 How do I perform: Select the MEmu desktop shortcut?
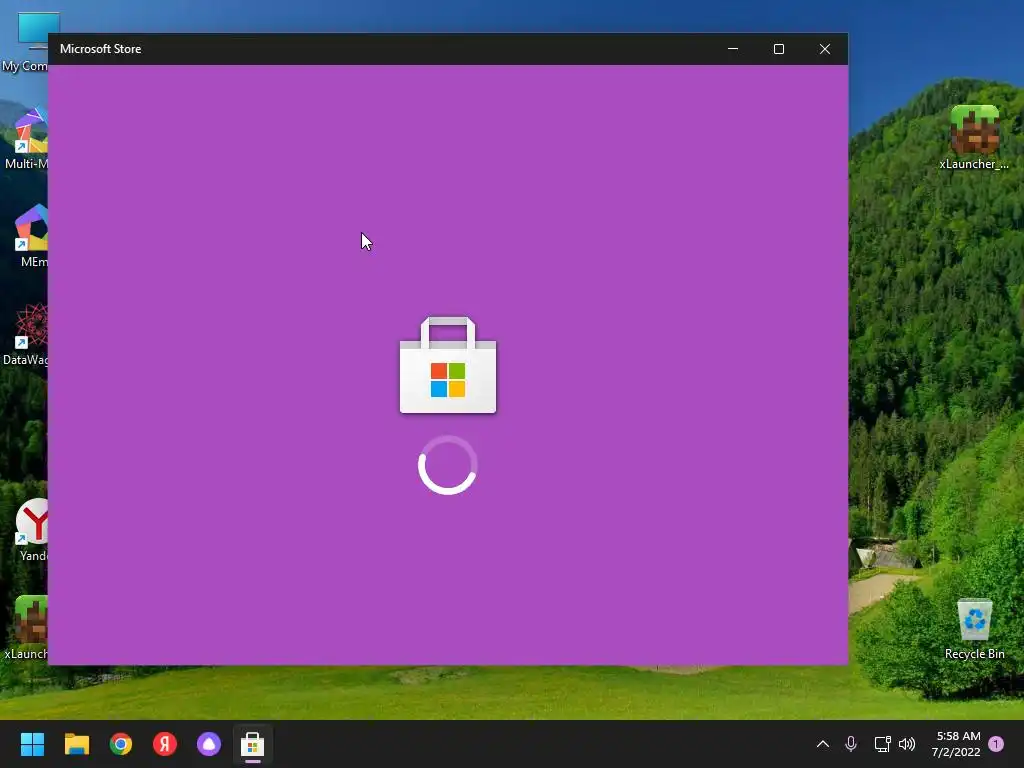[x=31, y=236]
